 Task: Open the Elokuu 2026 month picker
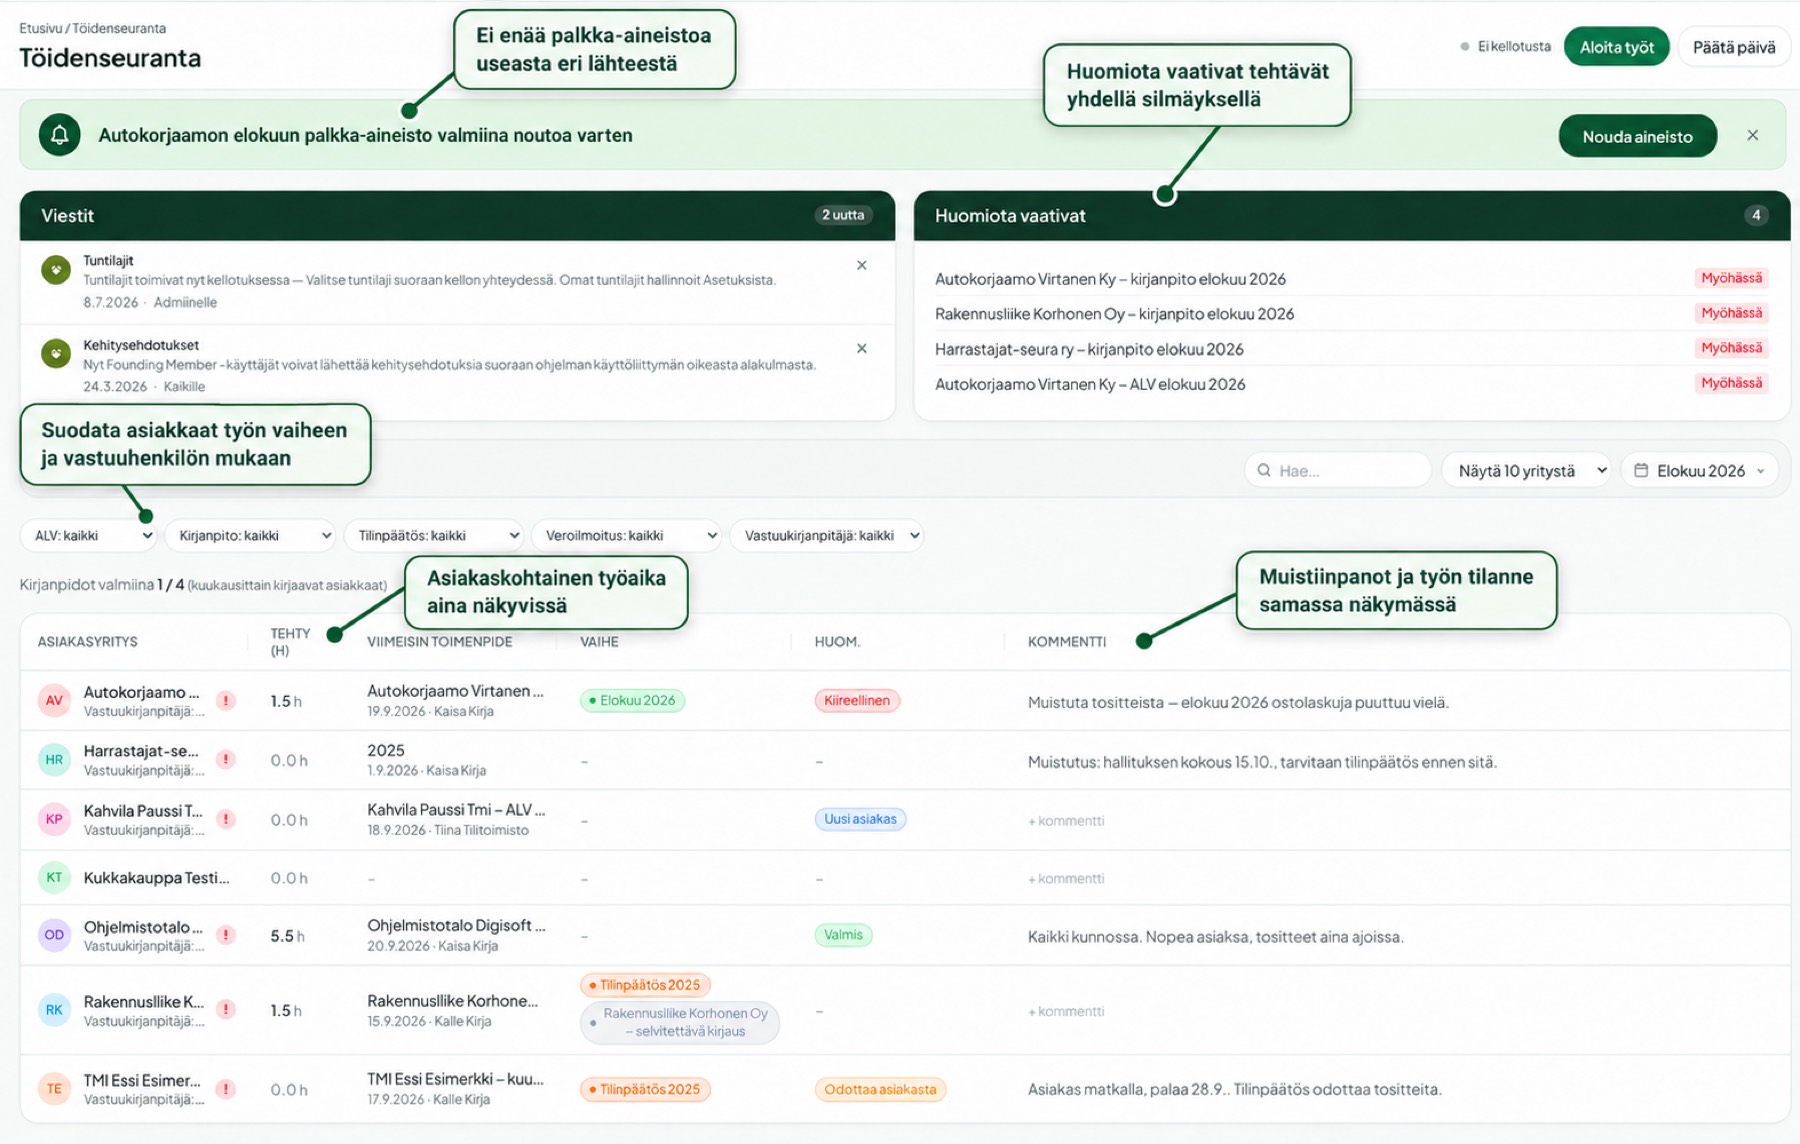coord(1699,470)
